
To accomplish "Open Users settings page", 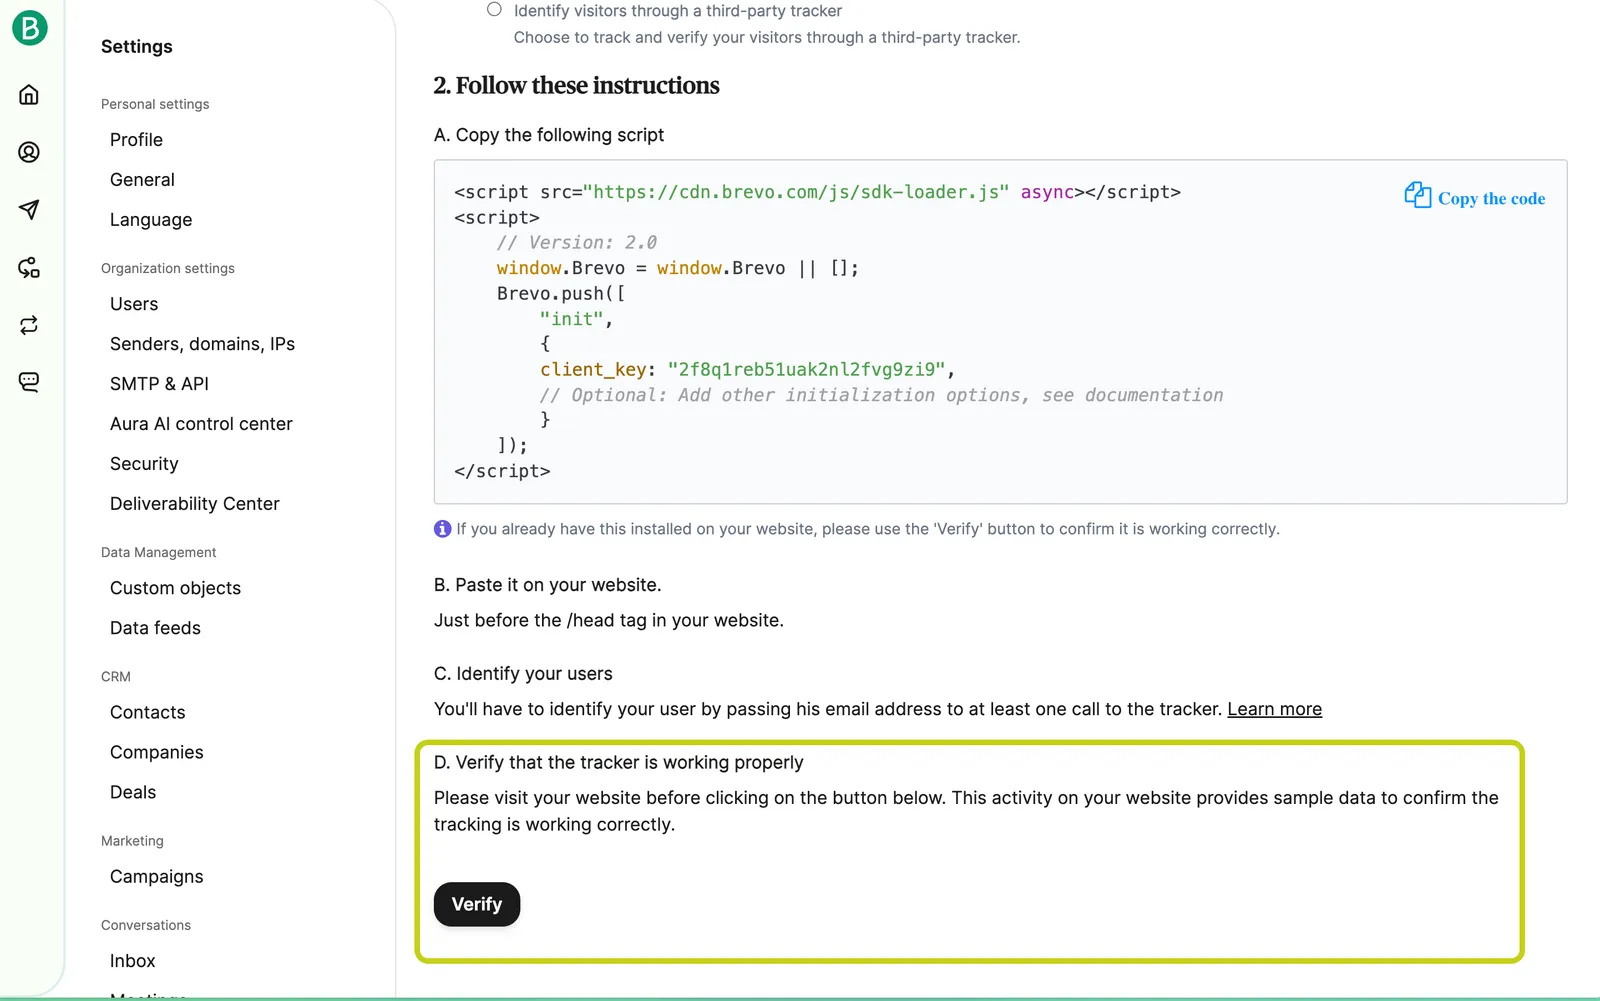I will [x=134, y=304].
